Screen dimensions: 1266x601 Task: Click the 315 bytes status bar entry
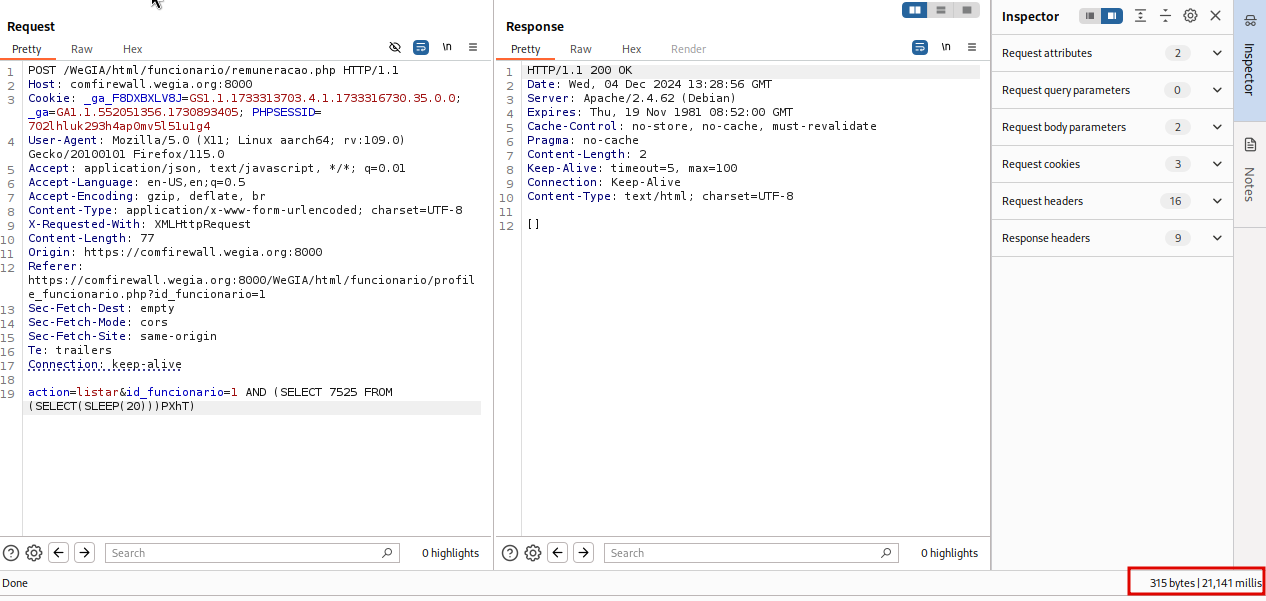tap(1172, 583)
